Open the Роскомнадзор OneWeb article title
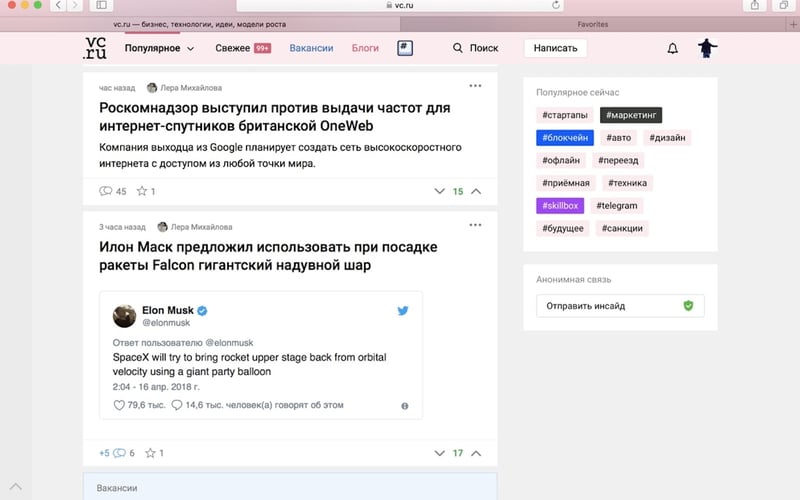 (274, 117)
